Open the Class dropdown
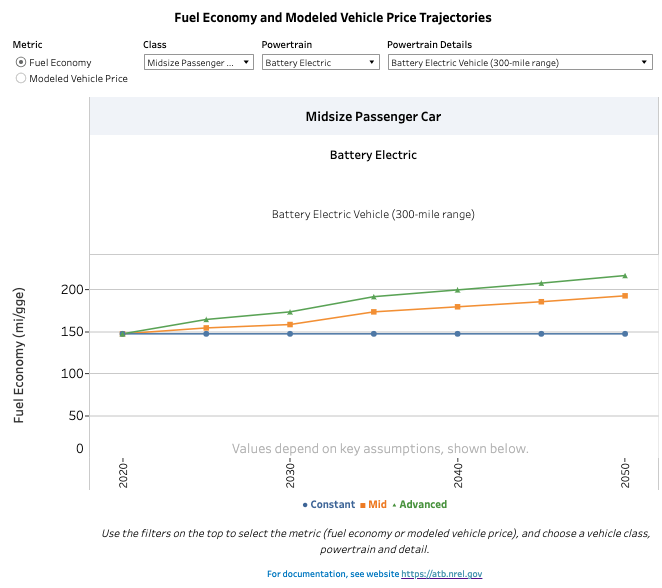Image resolution: width=662 pixels, height=588 pixels. coord(198,62)
